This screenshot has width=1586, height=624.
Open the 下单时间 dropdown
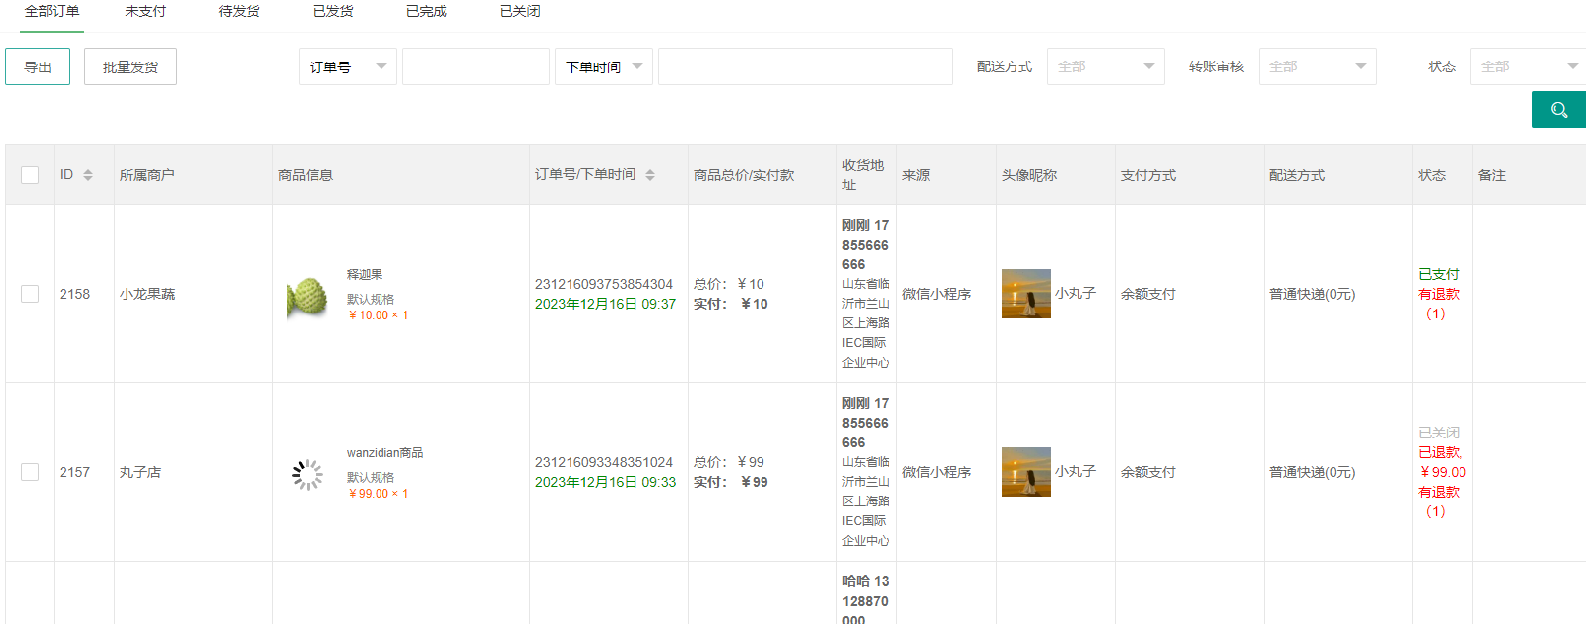[603, 67]
